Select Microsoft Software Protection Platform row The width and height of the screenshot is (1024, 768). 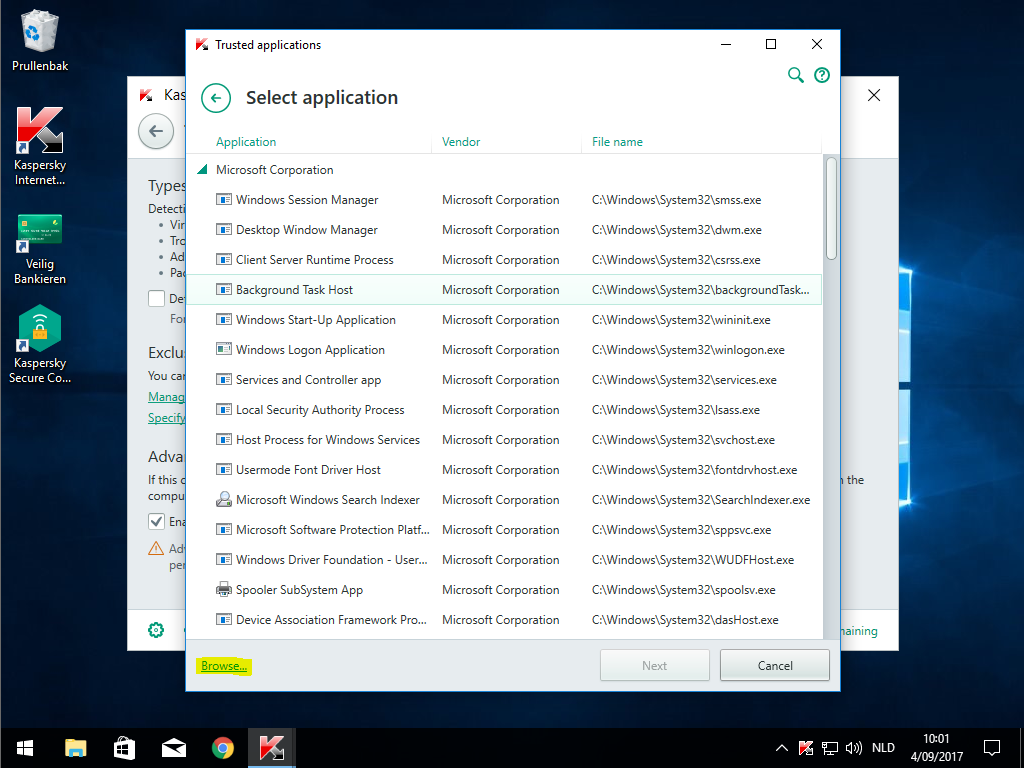tap(504, 530)
